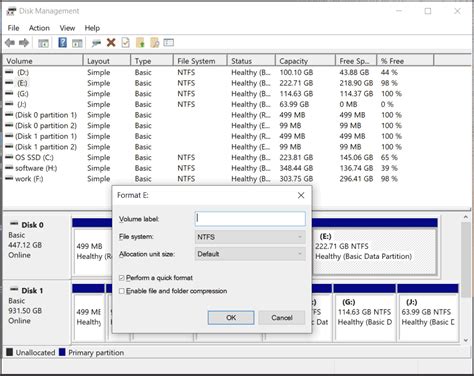The width and height of the screenshot is (474, 376).
Task: Sort by the Volume column header
Action: [43, 61]
